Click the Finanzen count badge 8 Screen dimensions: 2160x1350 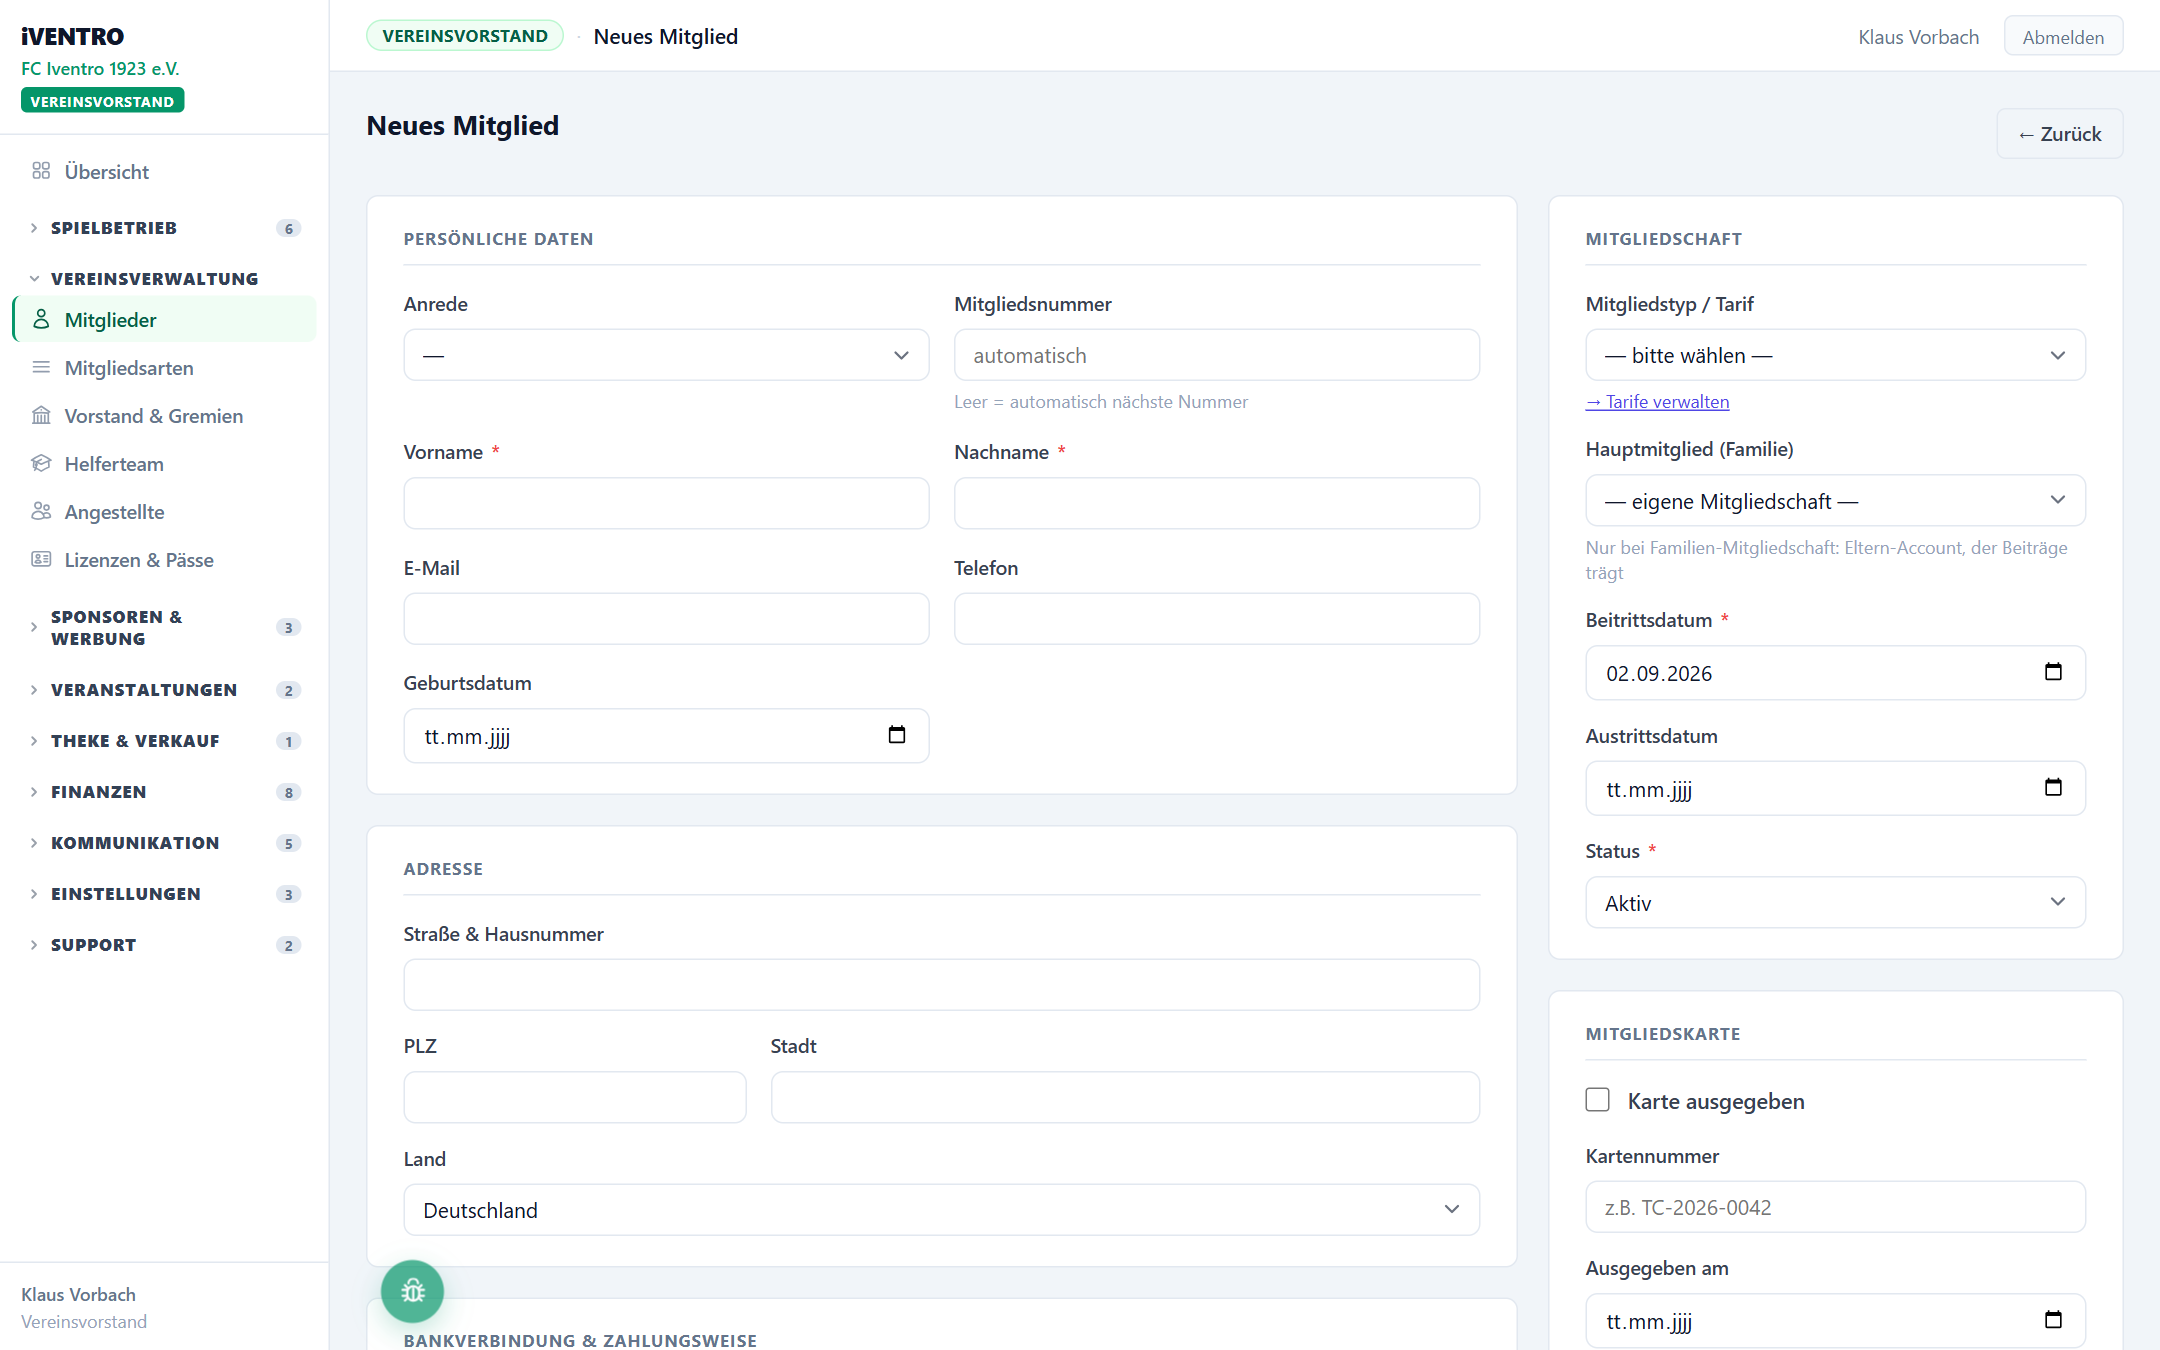[x=288, y=792]
